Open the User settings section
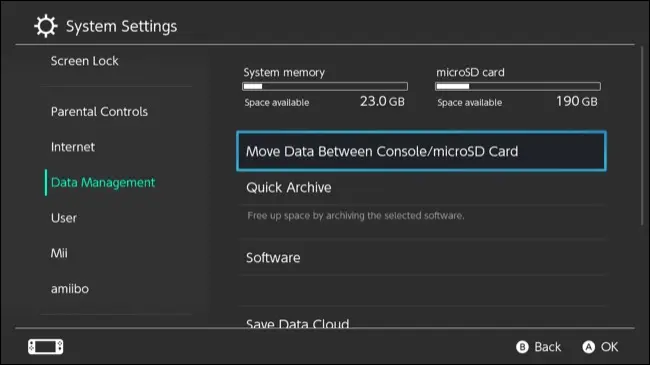This screenshot has height=365, width=650. pyautogui.click(x=64, y=218)
